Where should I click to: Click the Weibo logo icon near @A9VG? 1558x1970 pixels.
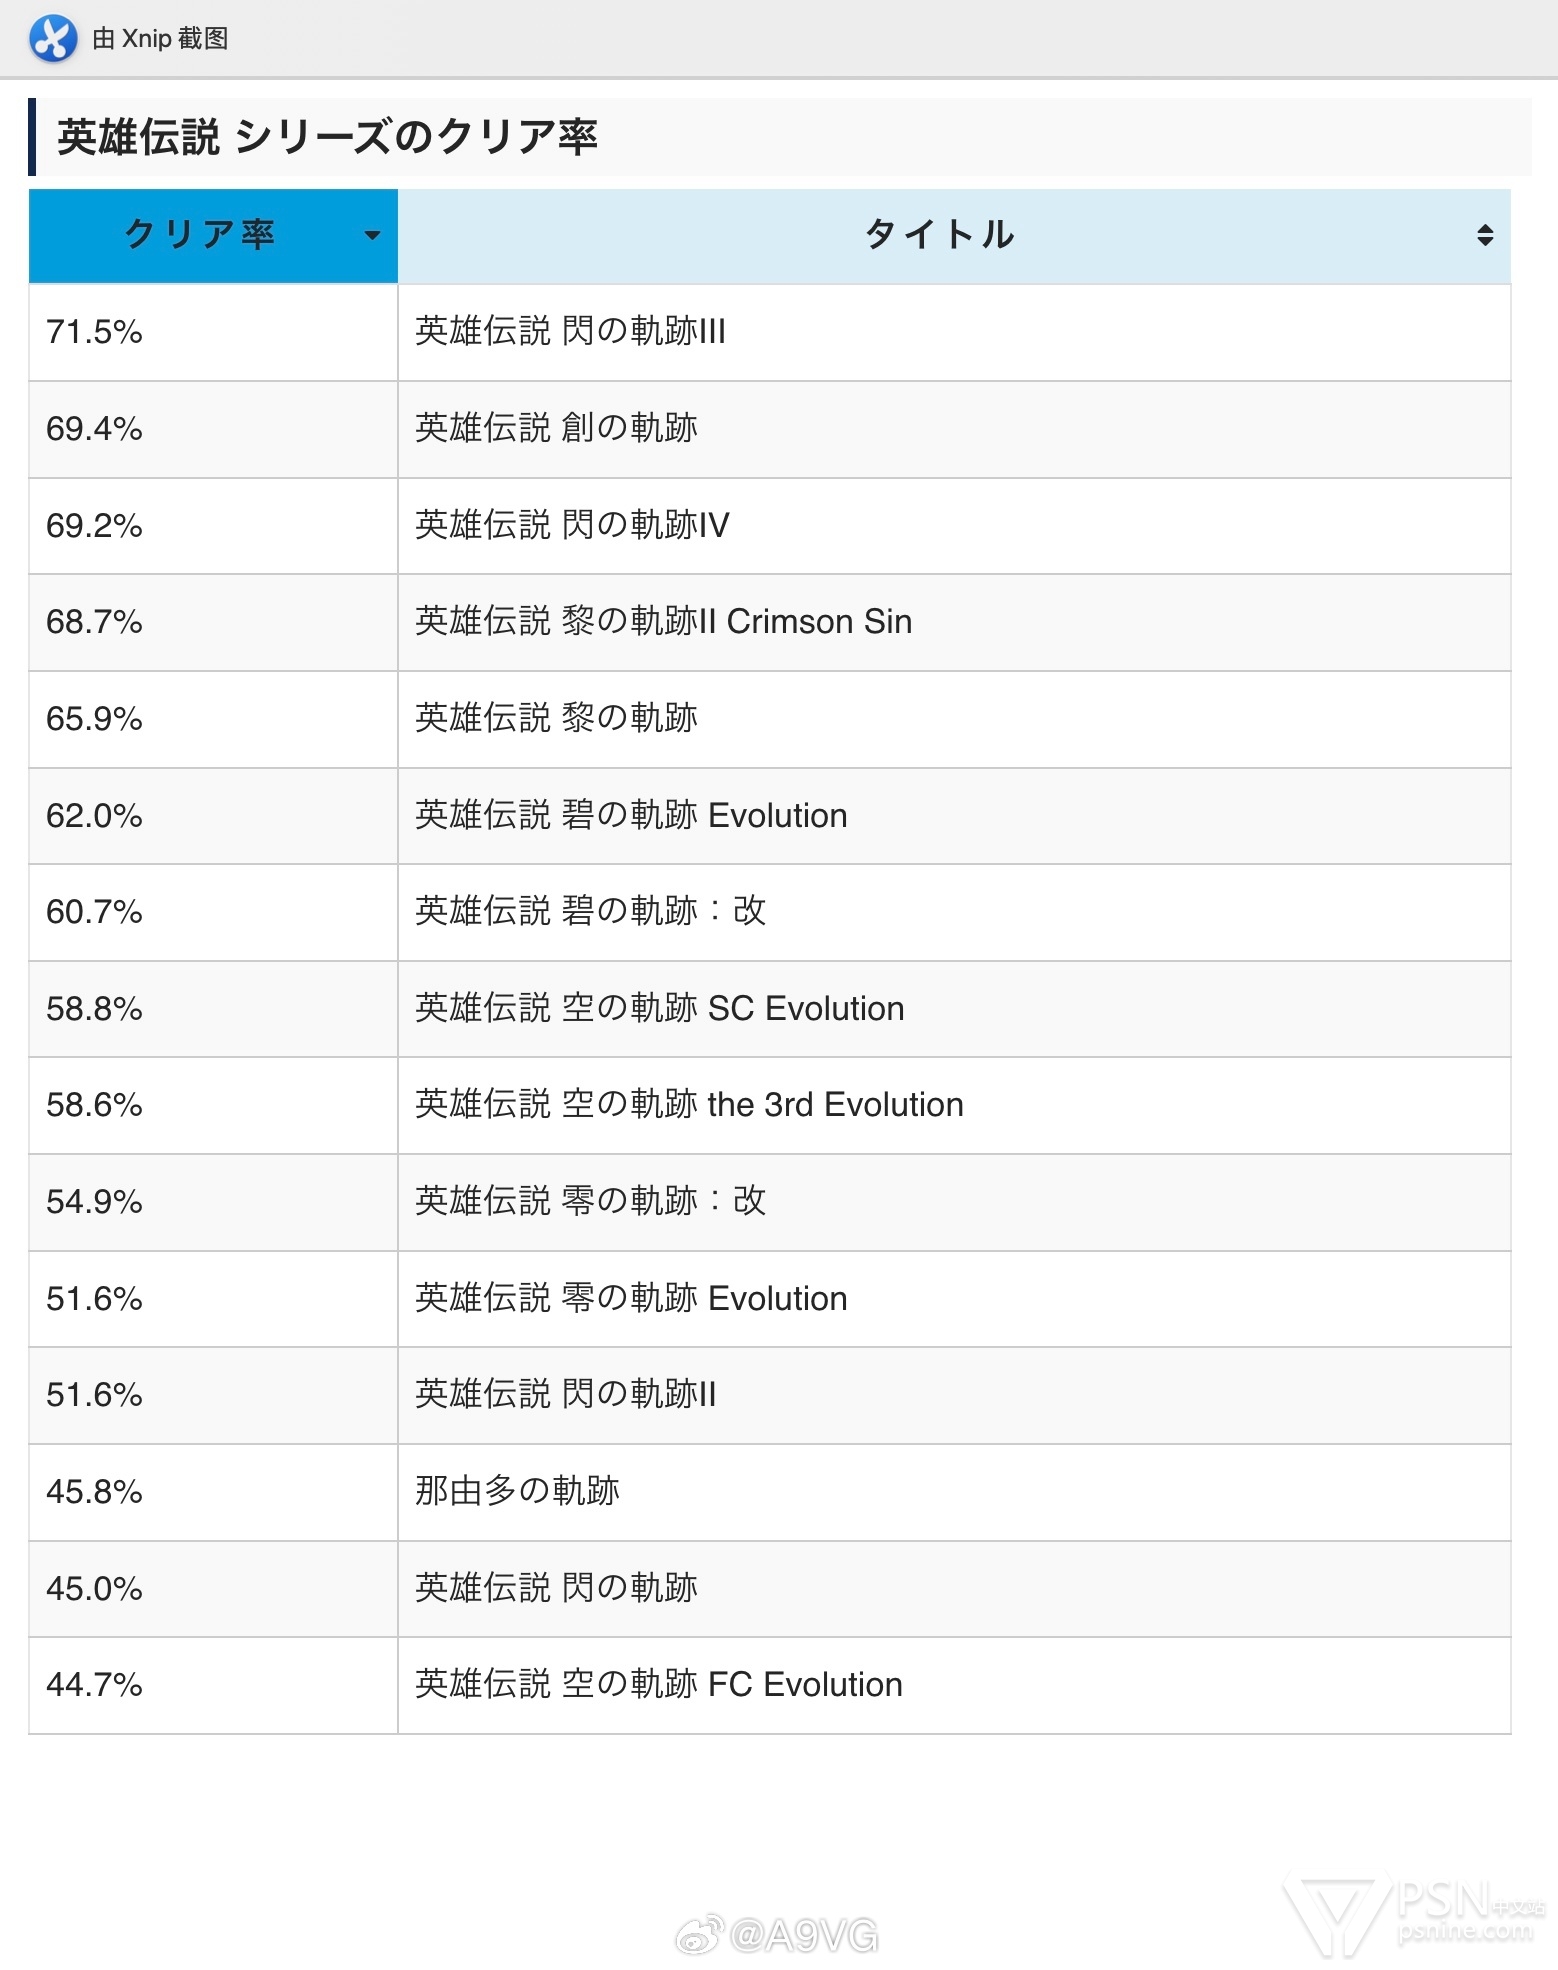tap(699, 1935)
